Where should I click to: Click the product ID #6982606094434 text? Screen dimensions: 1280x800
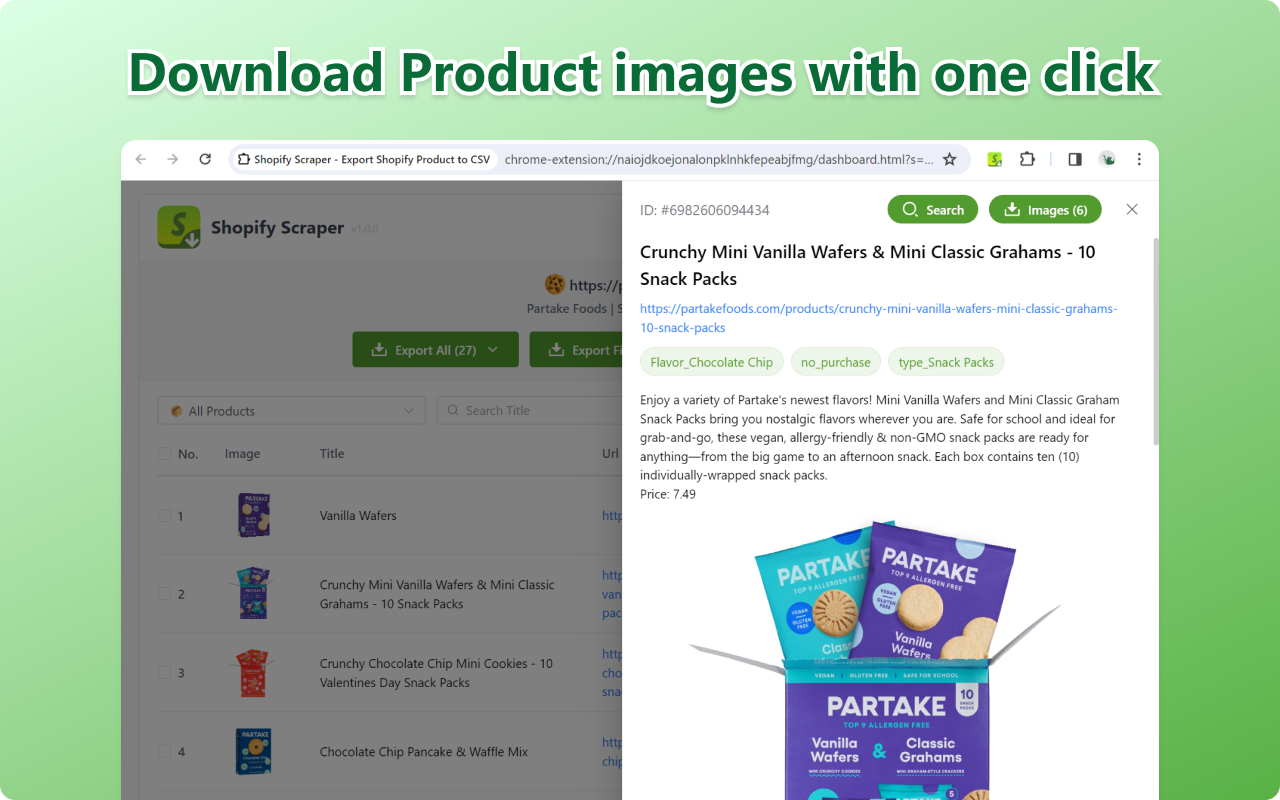coord(705,210)
